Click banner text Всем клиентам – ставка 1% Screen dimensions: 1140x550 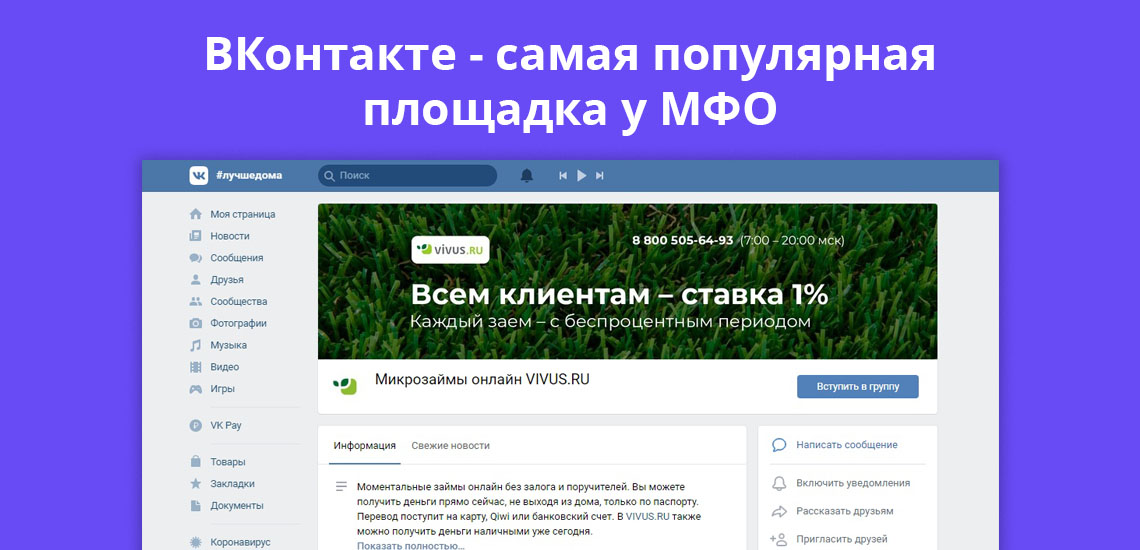(x=619, y=295)
